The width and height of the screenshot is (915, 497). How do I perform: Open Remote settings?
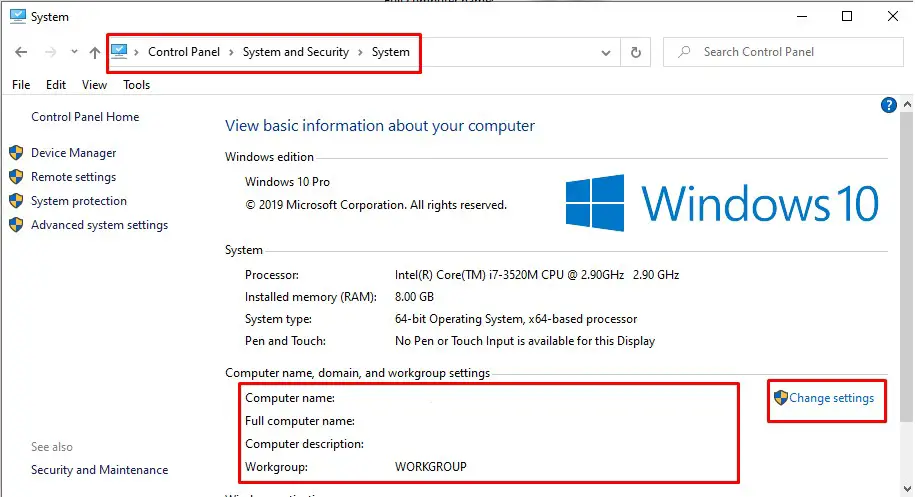click(74, 177)
